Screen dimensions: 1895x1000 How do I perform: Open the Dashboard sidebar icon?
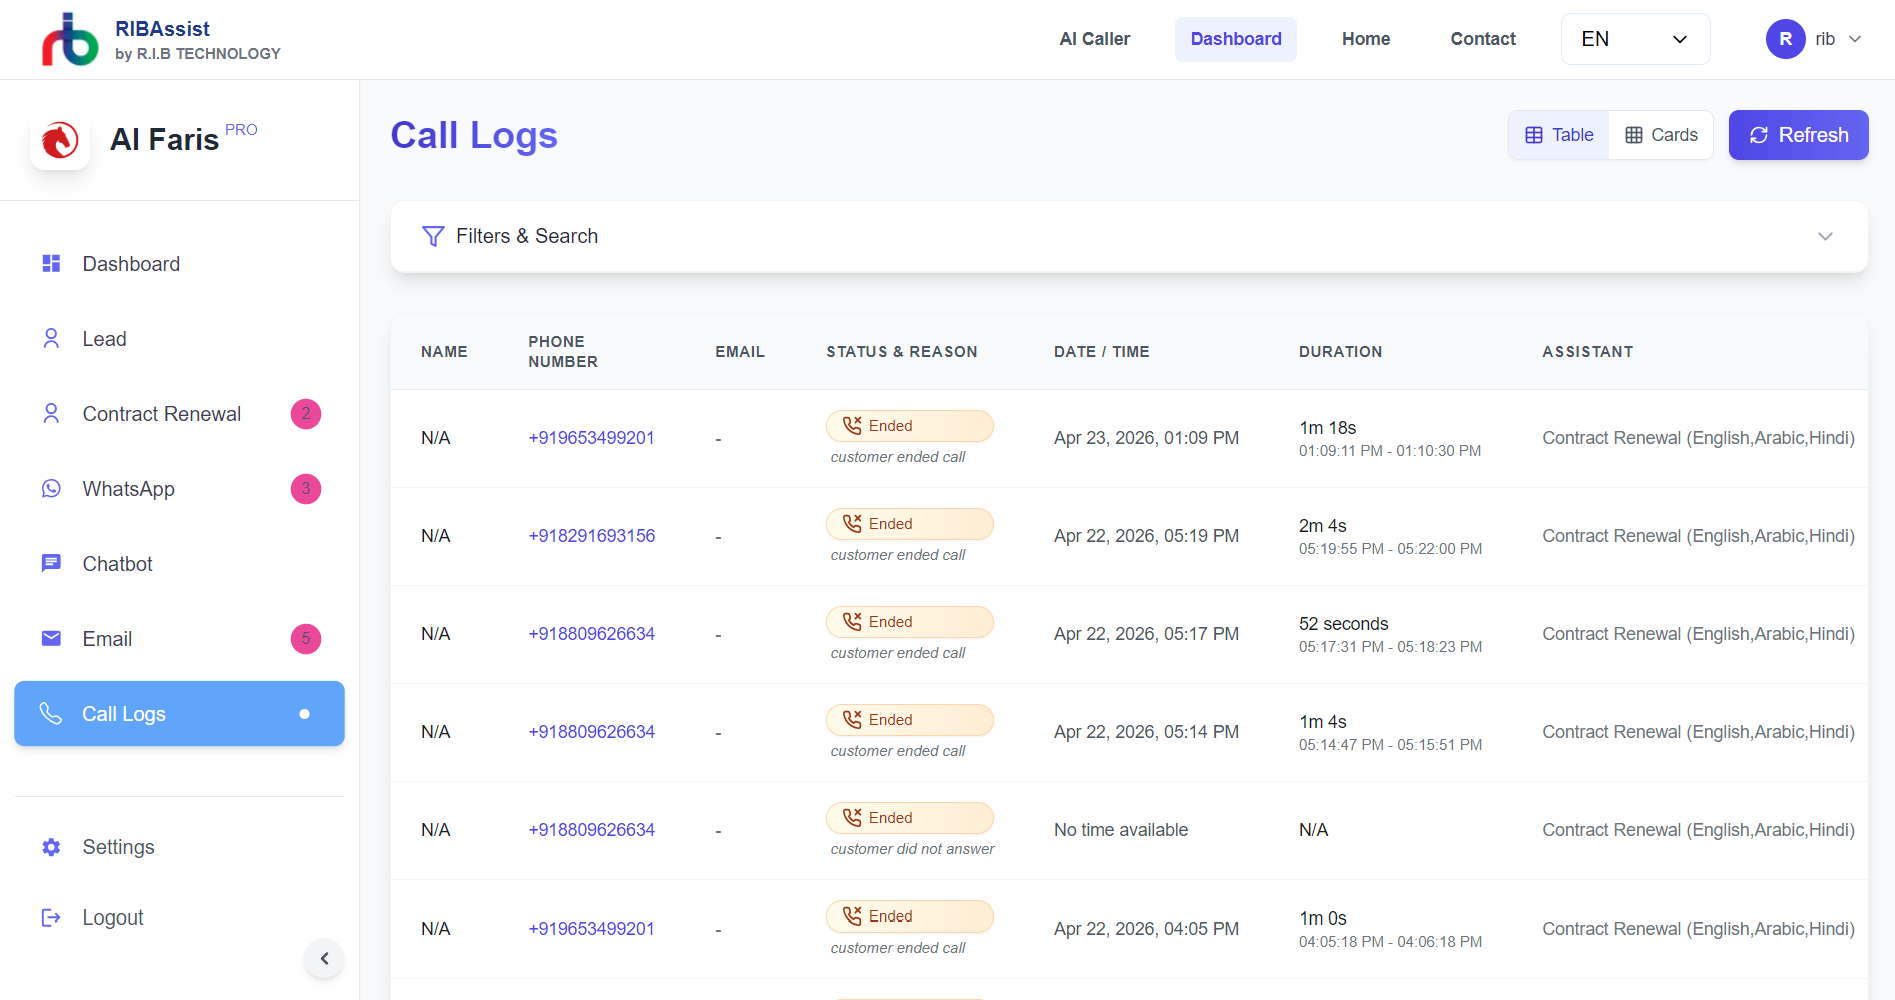click(x=51, y=263)
